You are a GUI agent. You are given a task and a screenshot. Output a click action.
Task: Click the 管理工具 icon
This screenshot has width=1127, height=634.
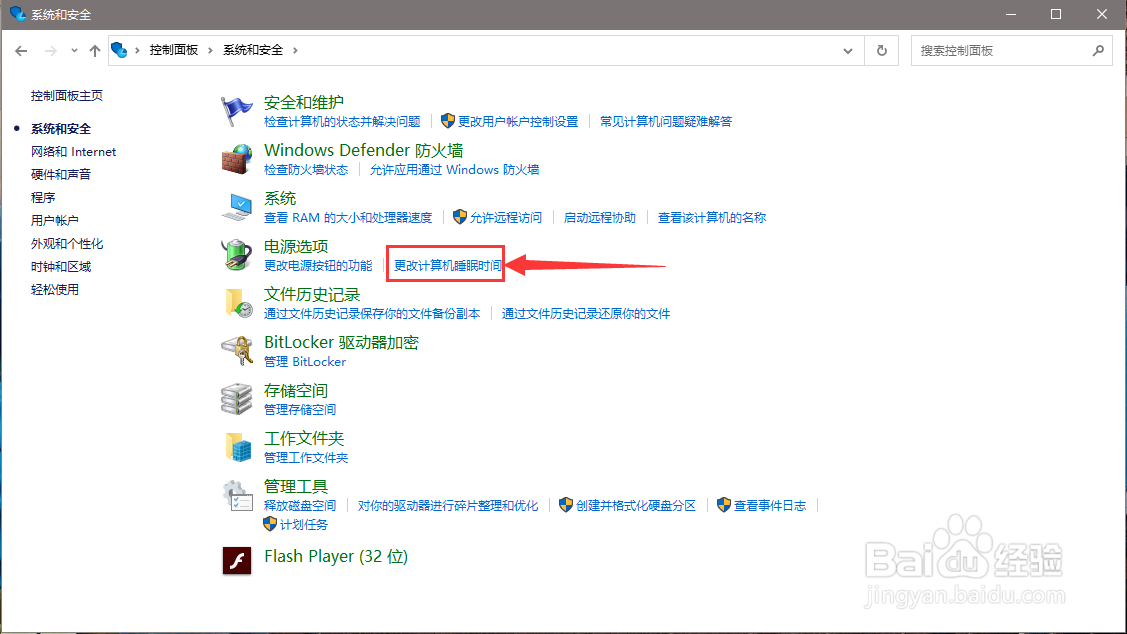pyautogui.click(x=237, y=495)
